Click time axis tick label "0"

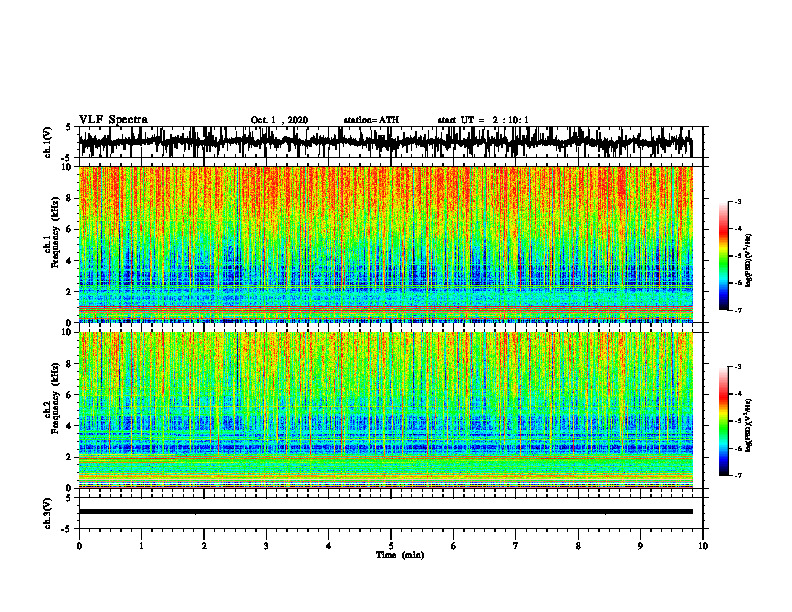(79, 546)
